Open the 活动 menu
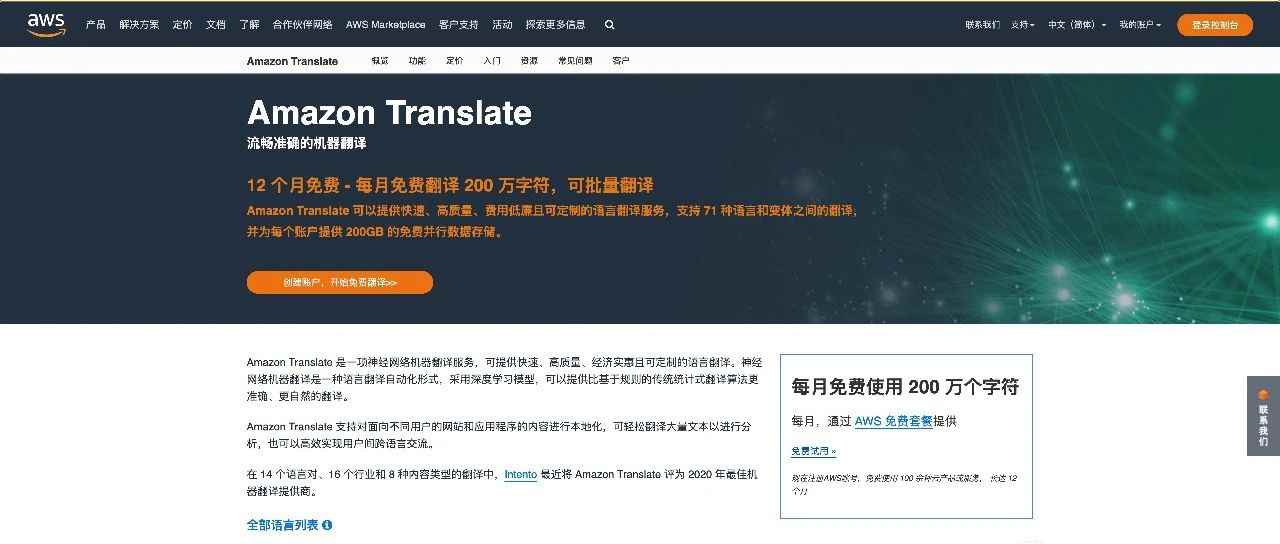The image size is (1280, 544). [502, 25]
